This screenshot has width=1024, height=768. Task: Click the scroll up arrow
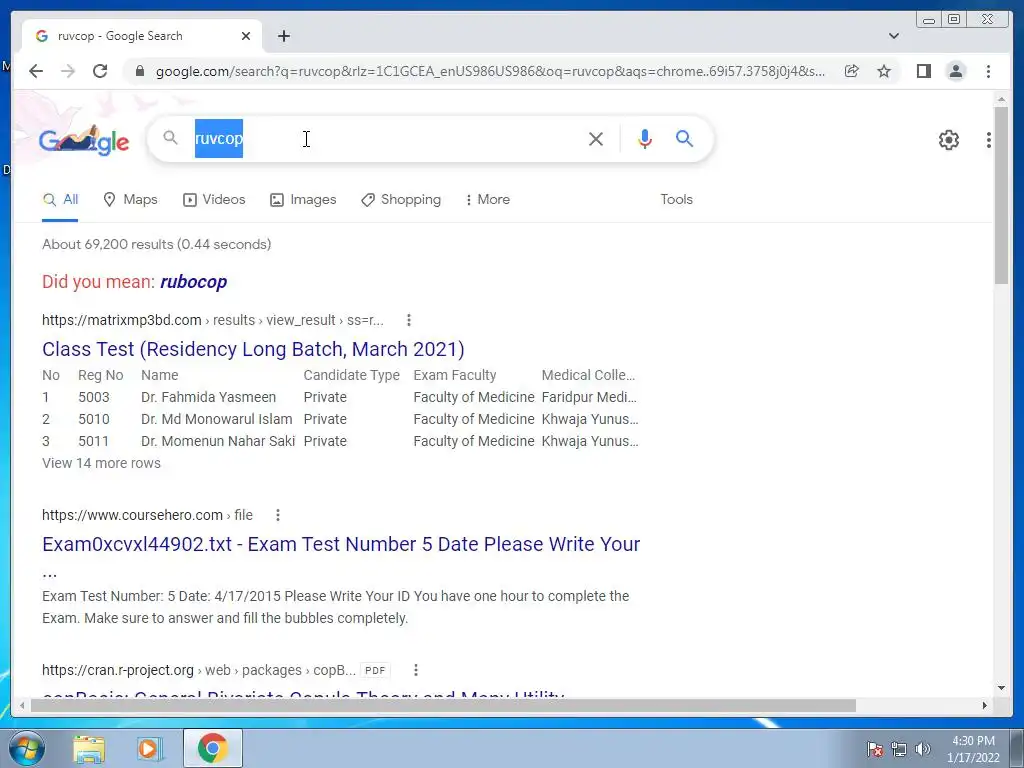click(x=1002, y=99)
